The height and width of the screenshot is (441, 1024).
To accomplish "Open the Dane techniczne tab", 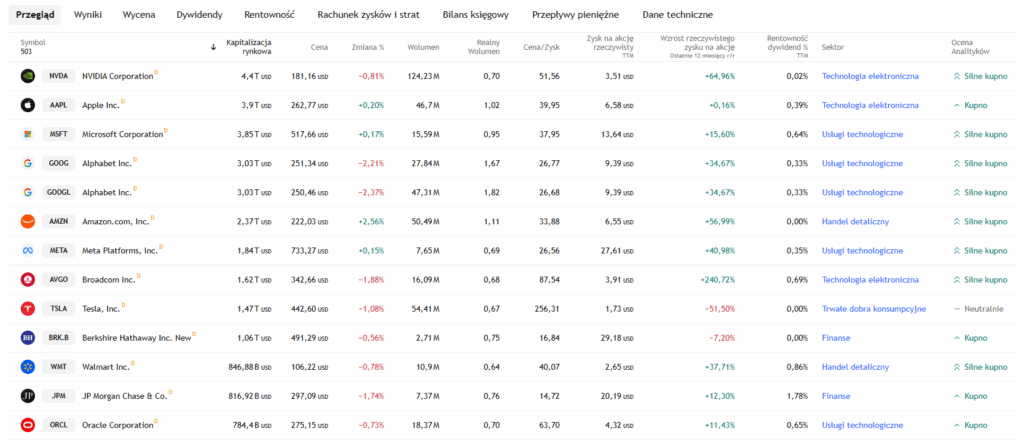I will tap(678, 16).
